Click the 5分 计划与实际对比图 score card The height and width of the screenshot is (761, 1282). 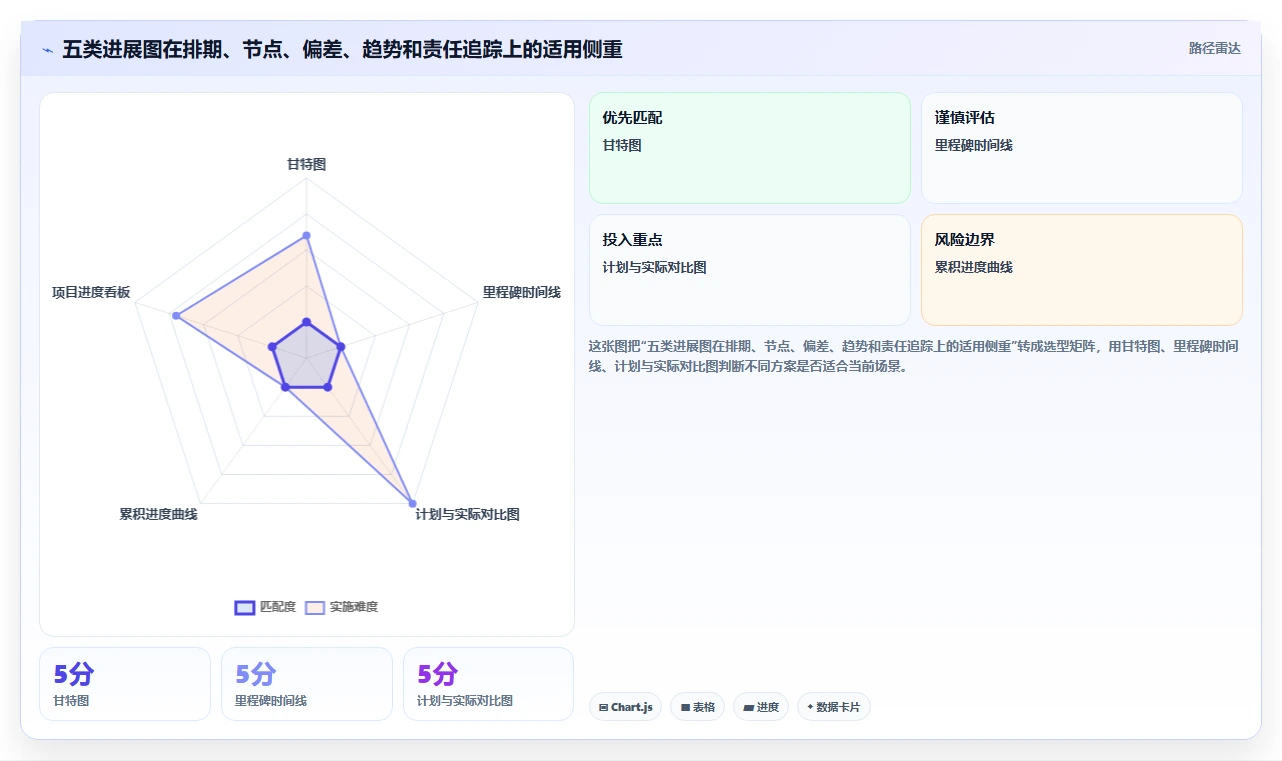(489, 684)
